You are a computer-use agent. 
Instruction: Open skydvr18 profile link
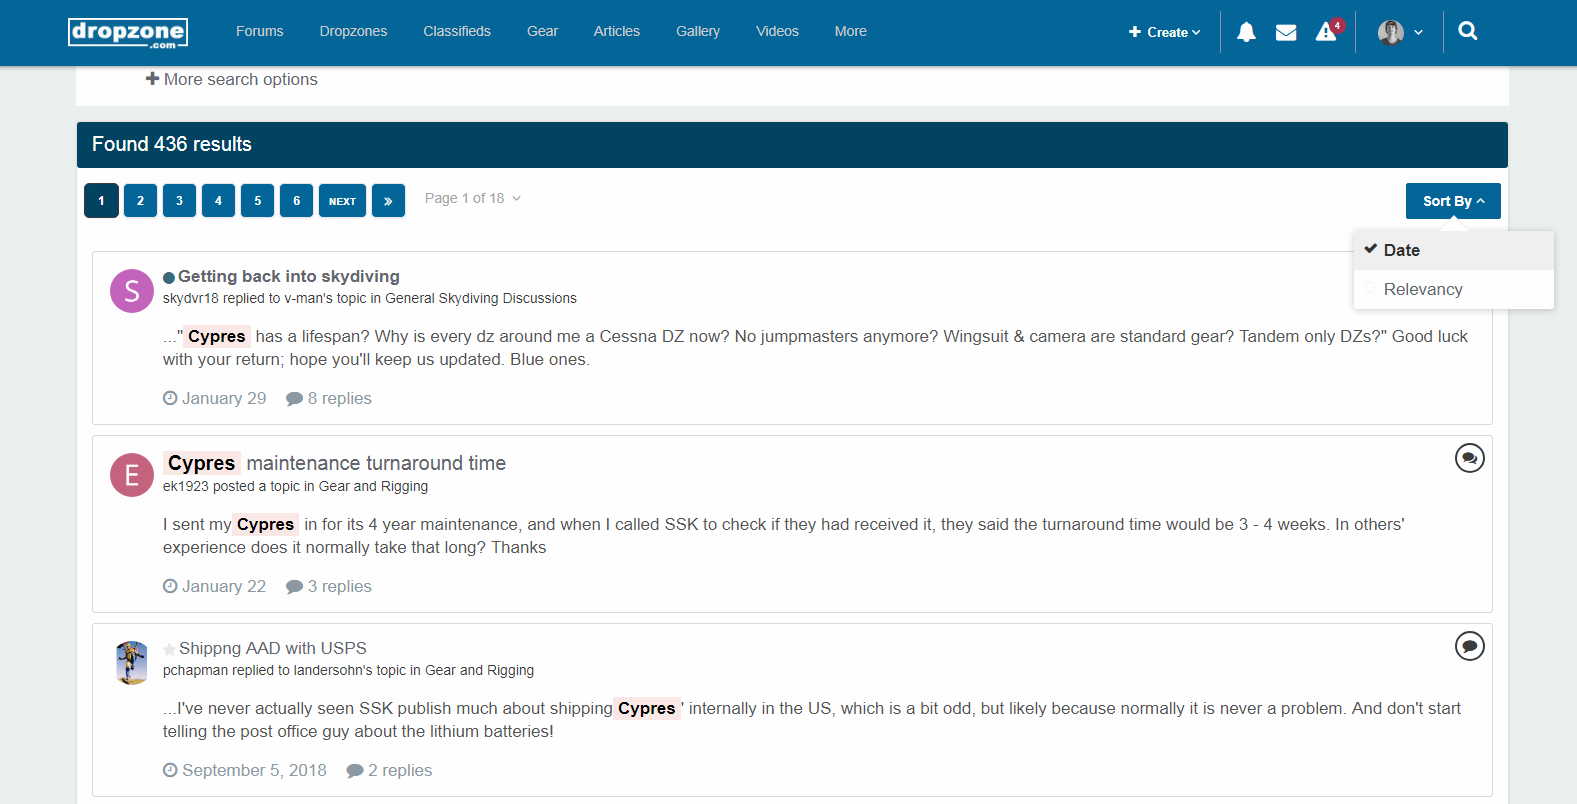click(x=191, y=298)
